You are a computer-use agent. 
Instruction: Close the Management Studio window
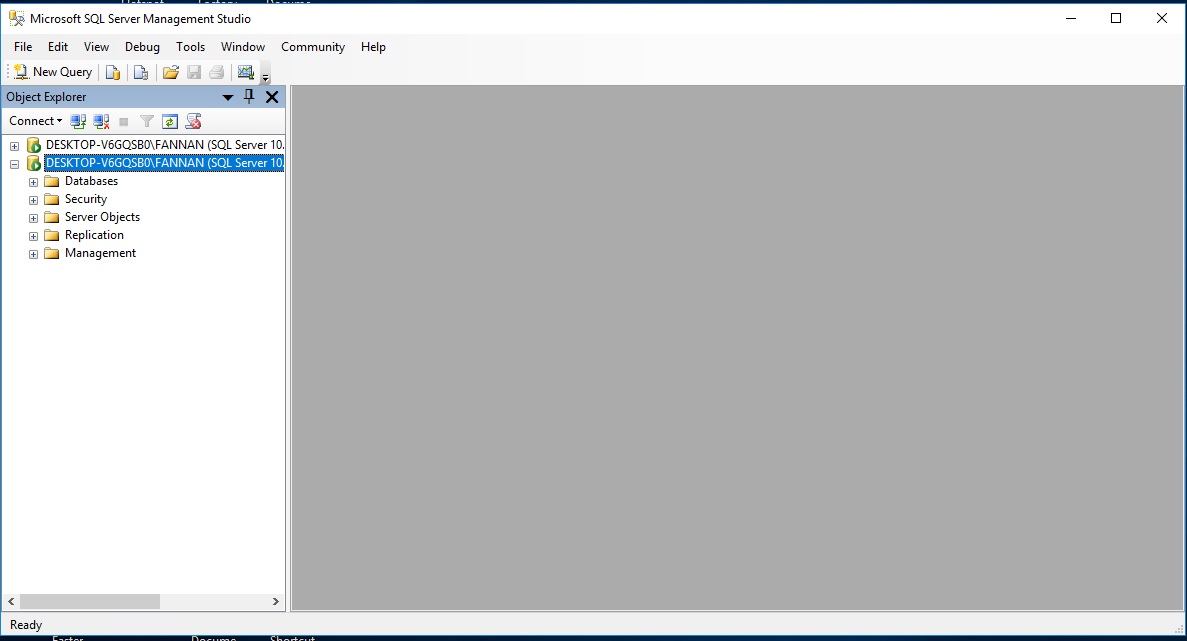coord(1162,18)
